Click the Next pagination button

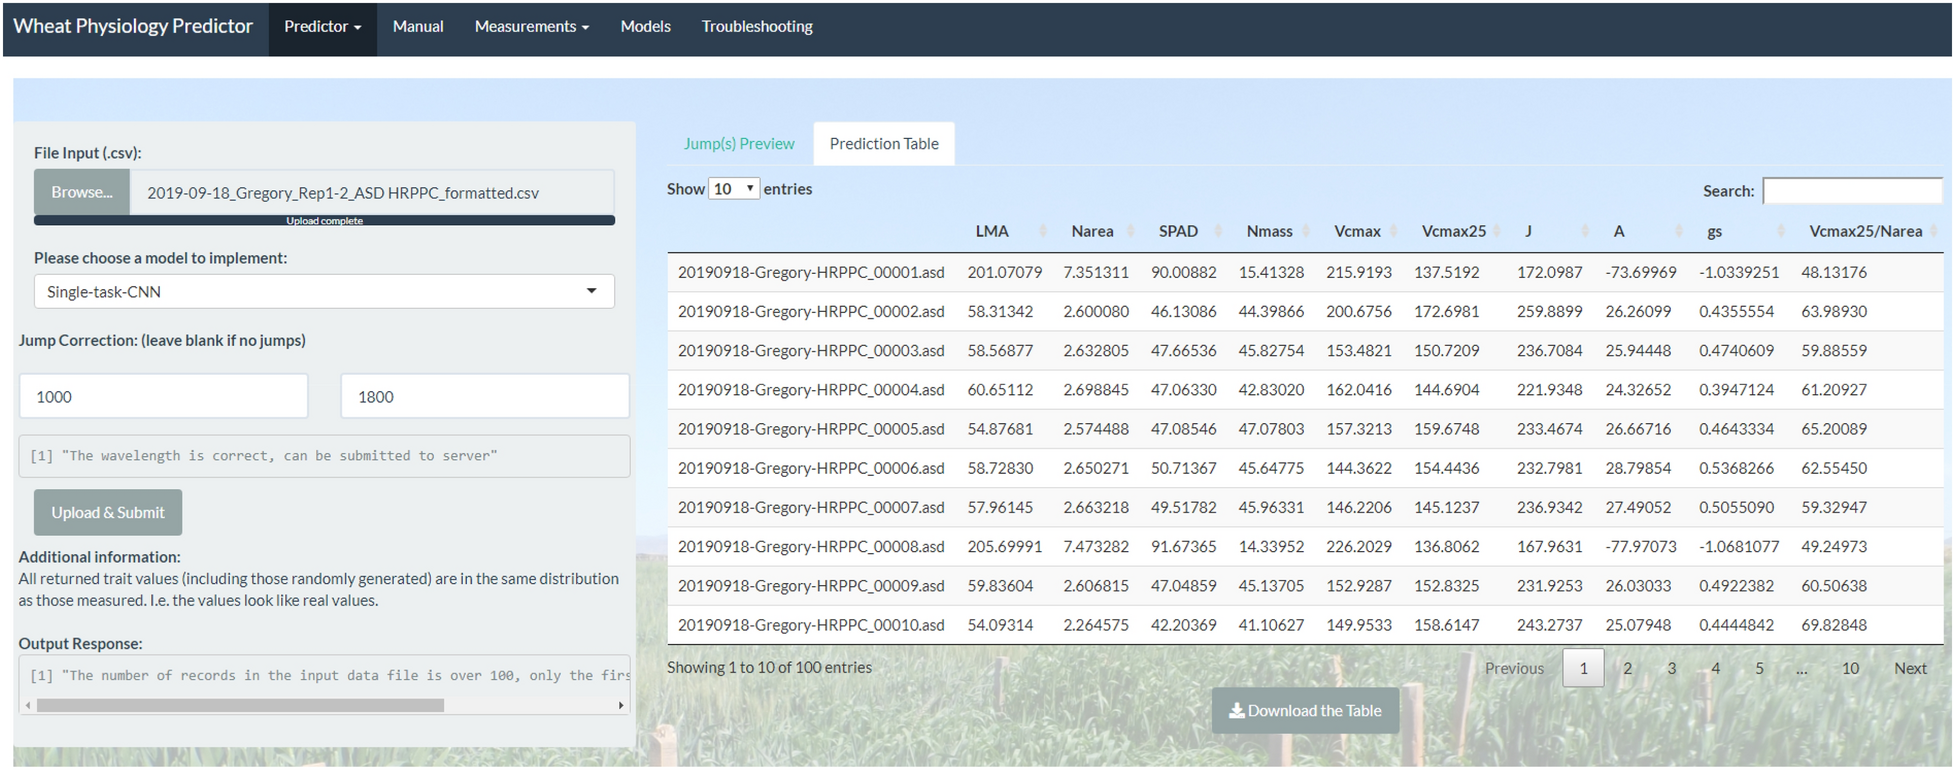coord(1910,668)
